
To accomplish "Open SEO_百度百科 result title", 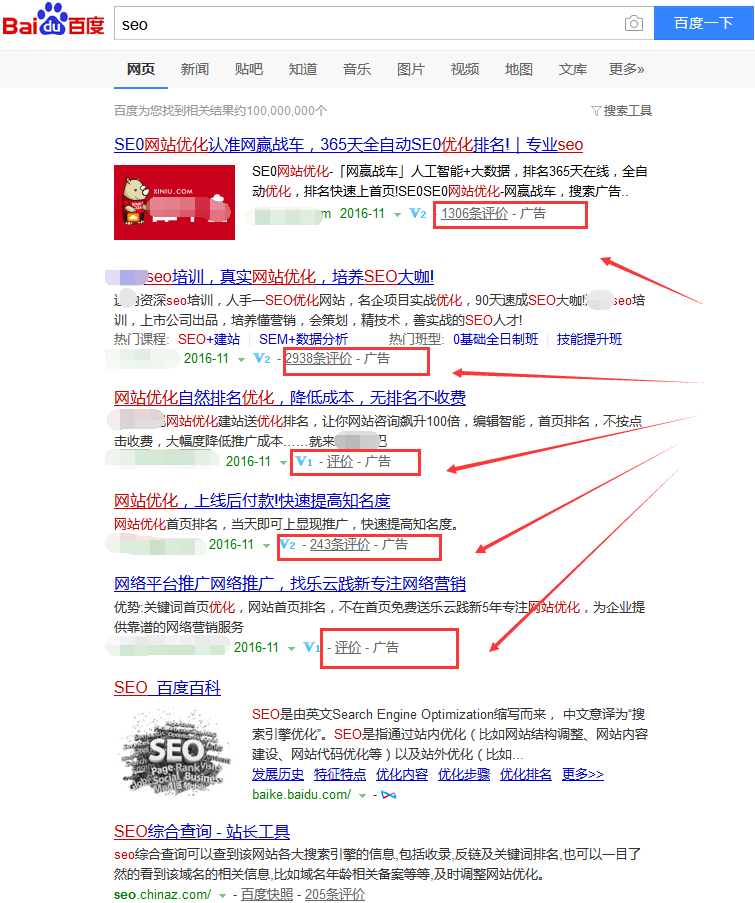I will pyautogui.click(x=167, y=688).
